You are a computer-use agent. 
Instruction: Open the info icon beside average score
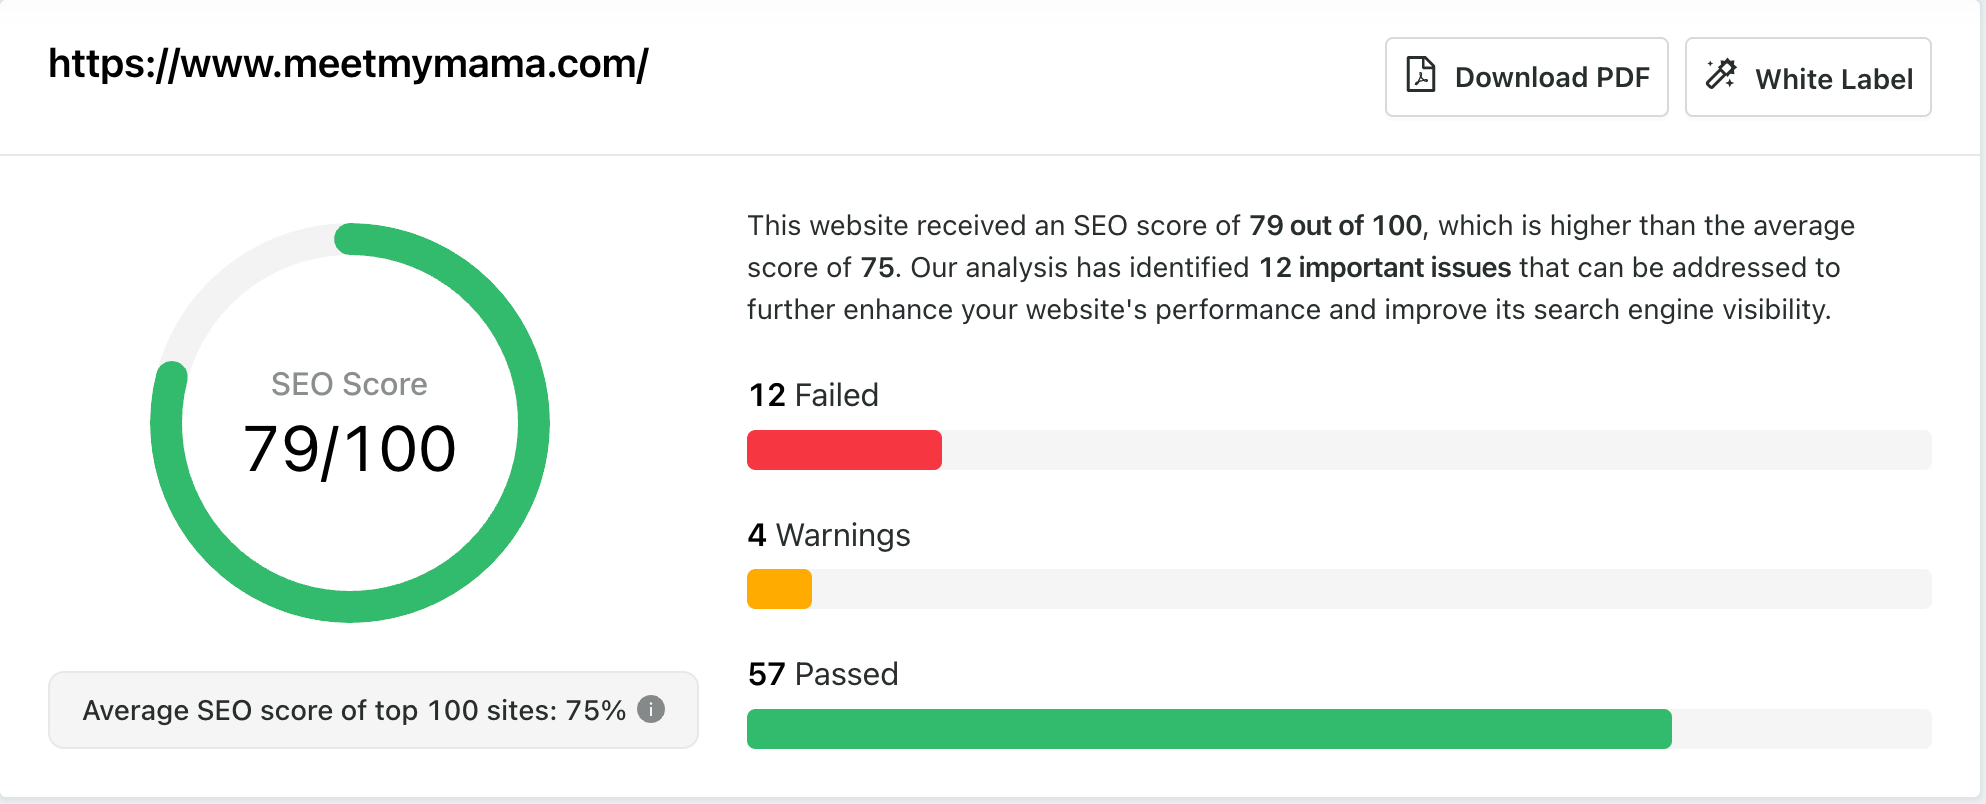651,709
